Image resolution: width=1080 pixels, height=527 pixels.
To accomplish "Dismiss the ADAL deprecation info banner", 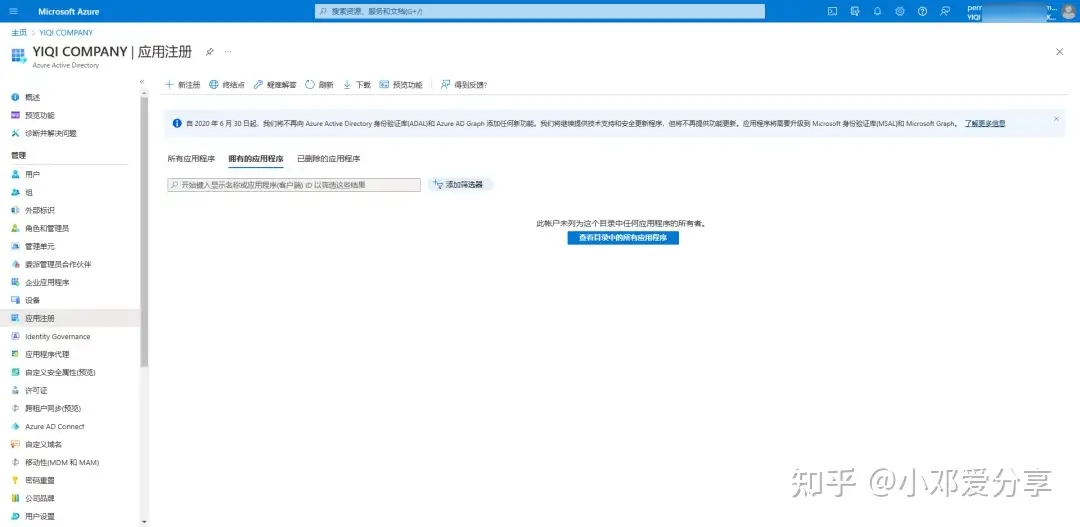I will (1056, 118).
